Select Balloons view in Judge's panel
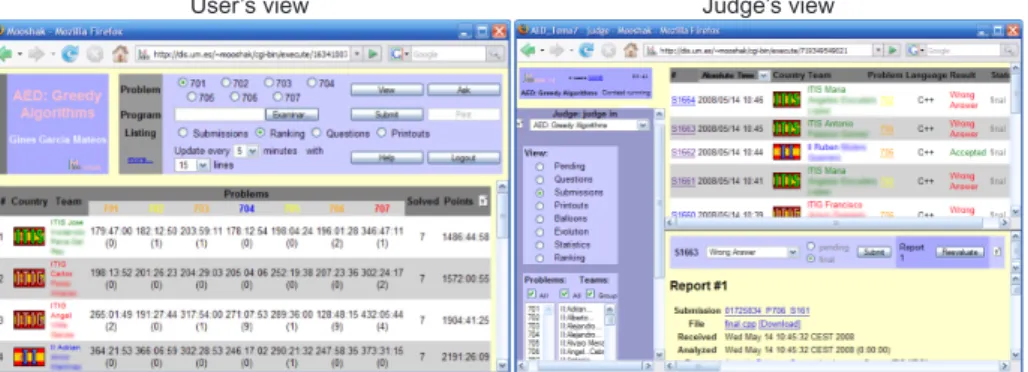The image size is (1028, 372). (540, 218)
